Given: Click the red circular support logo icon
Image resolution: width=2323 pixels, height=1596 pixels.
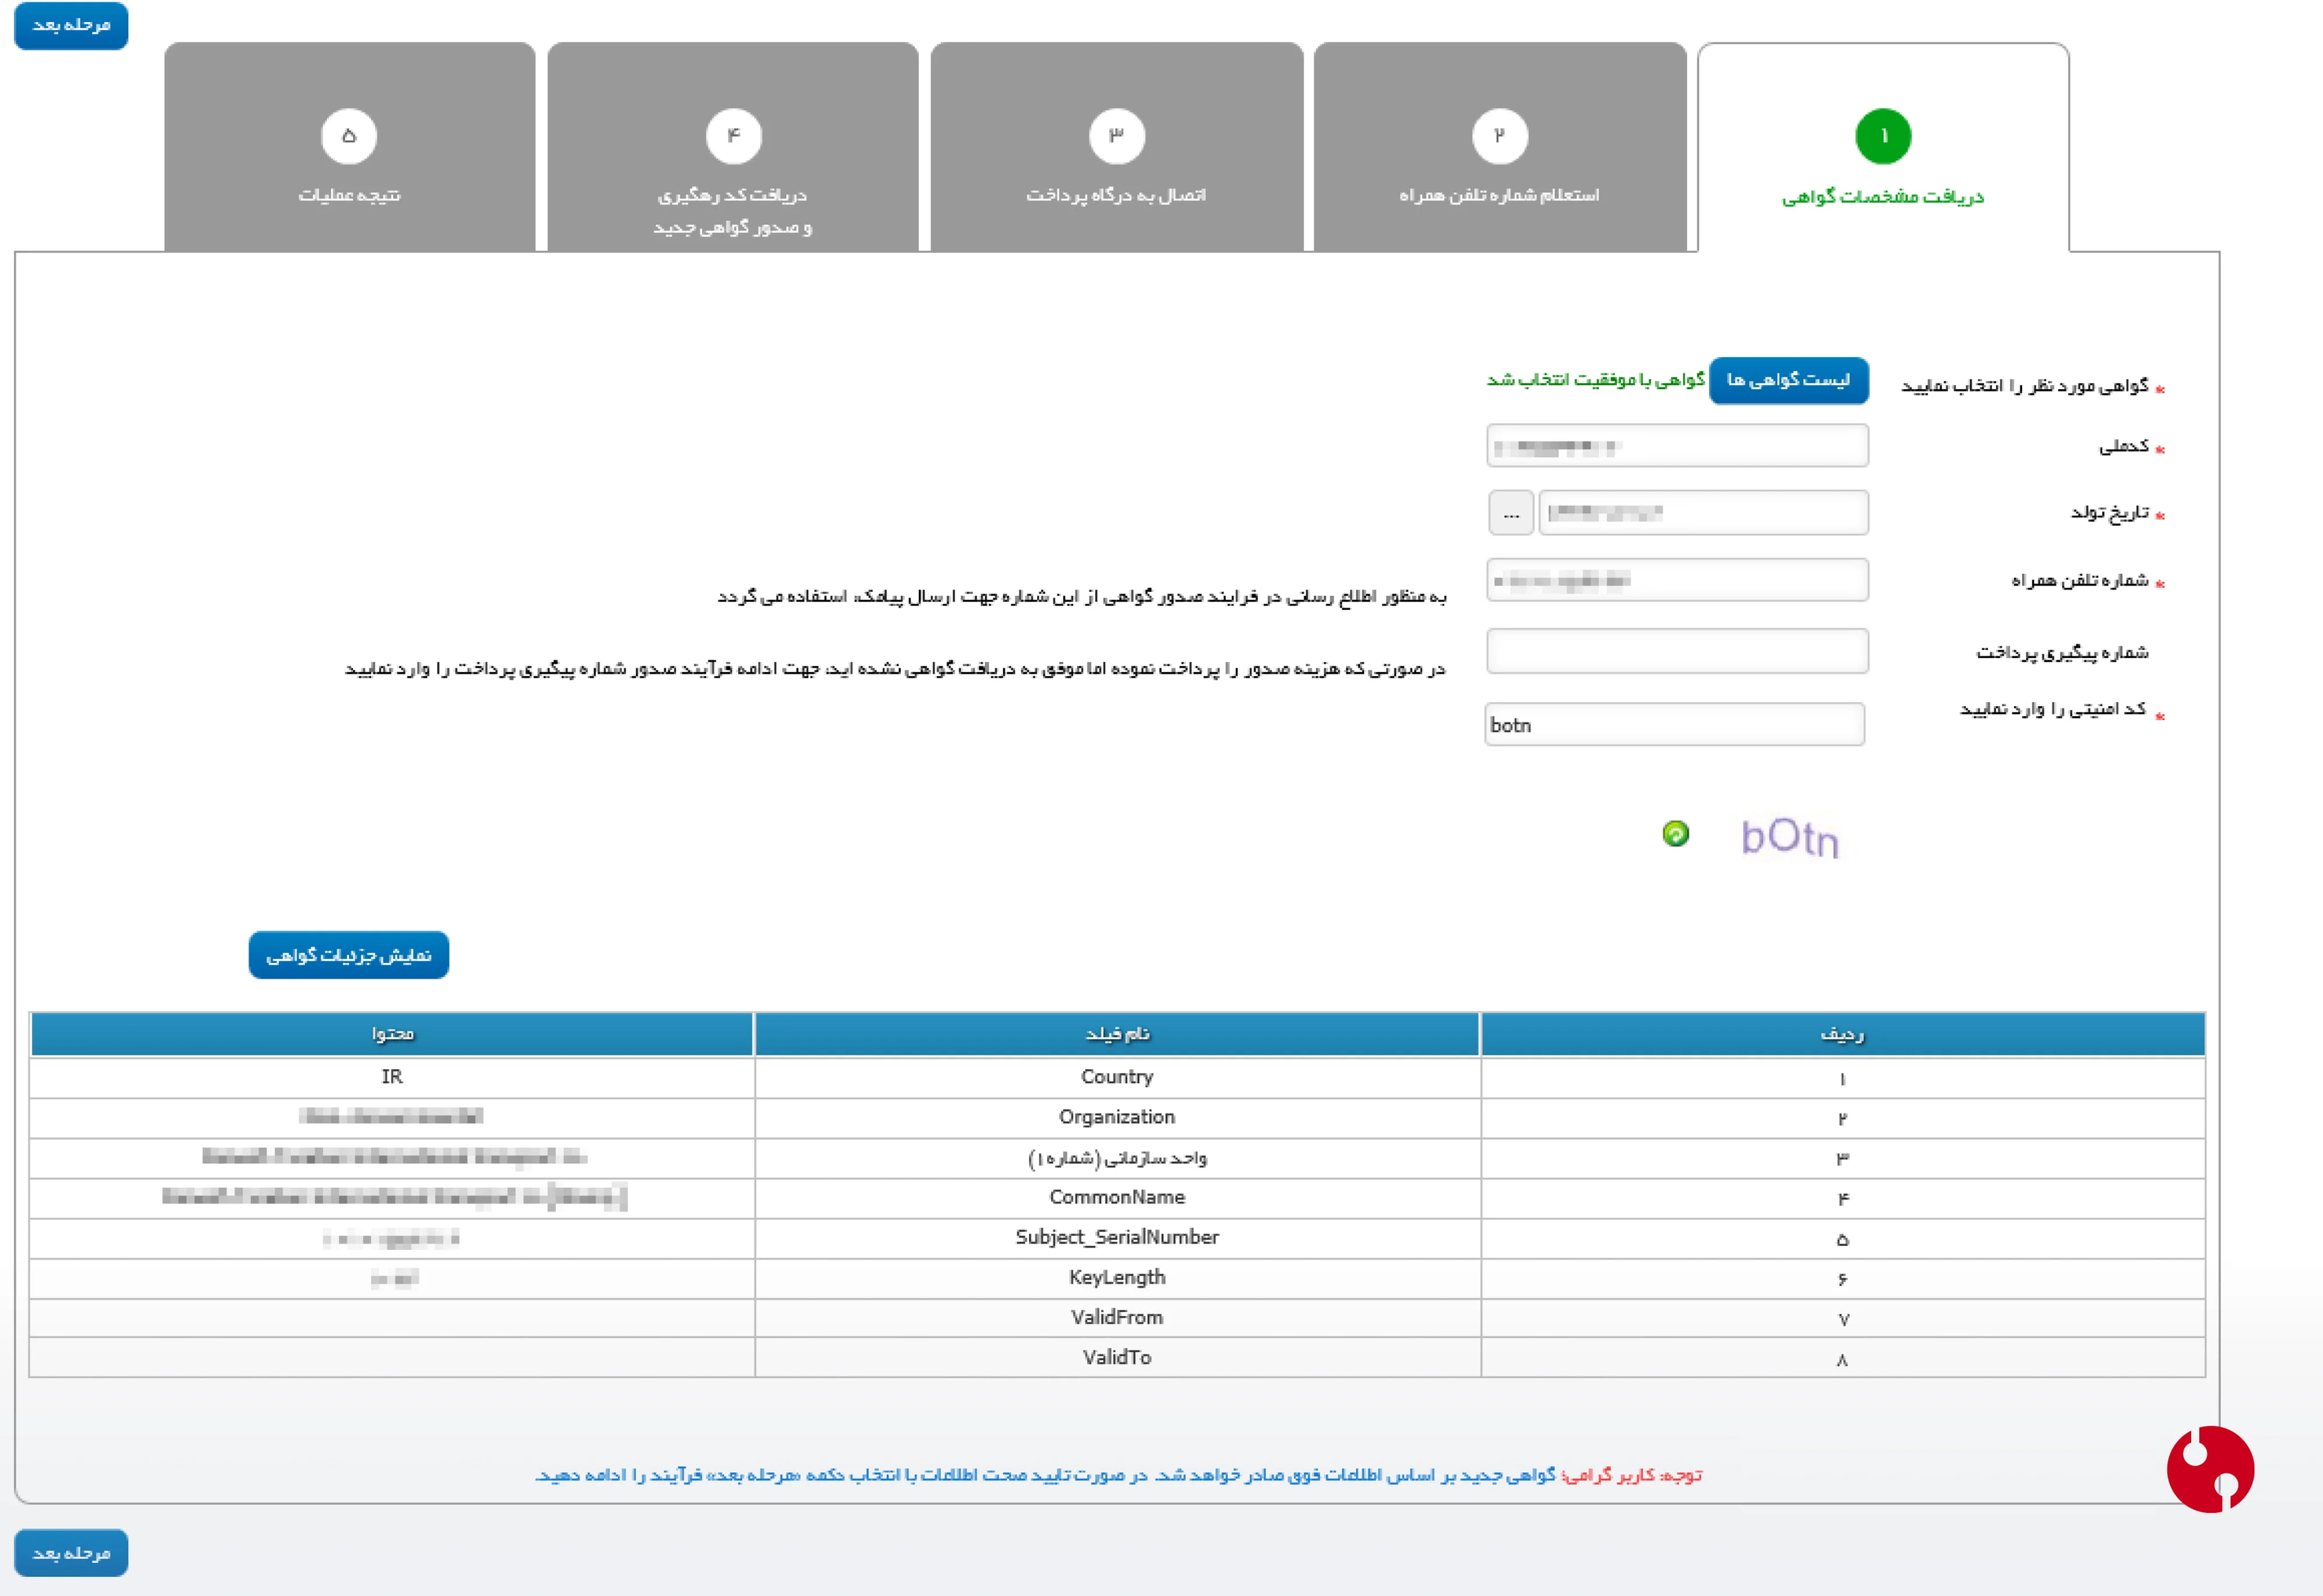Looking at the screenshot, I should 2210,1468.
